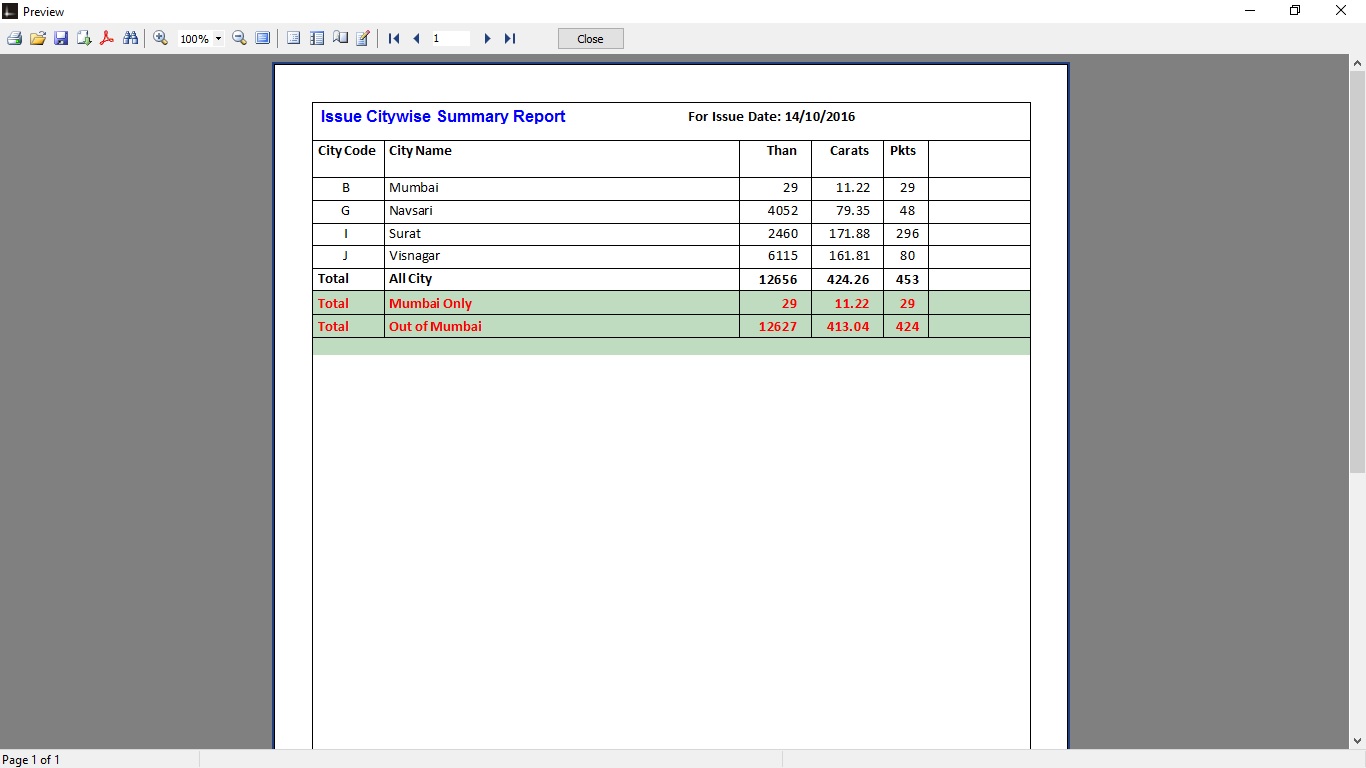Click 'Page 1 of 1' status text
Viewport: 1366px width, 768px height.
31,760
